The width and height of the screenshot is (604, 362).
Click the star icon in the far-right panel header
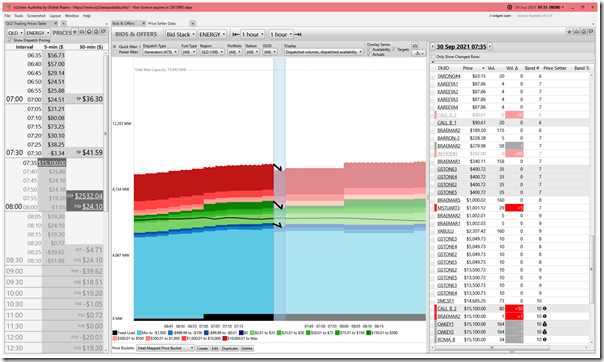[569, 32]
